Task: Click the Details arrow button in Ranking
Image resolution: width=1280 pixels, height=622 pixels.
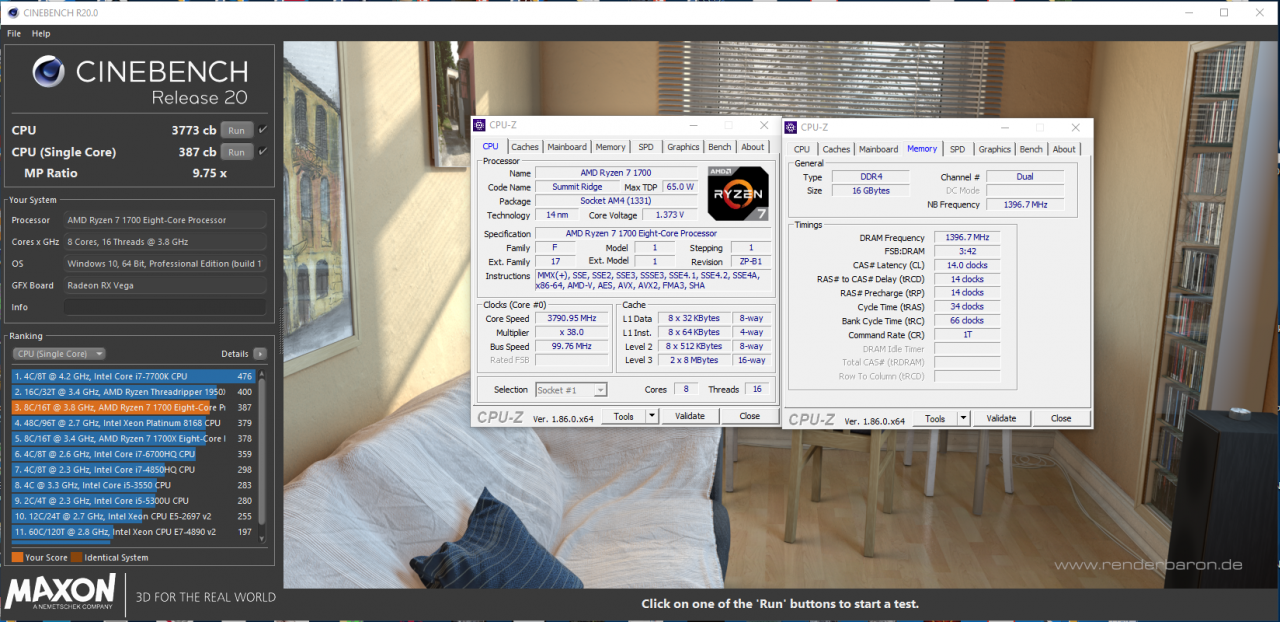Action: pyautogui.click(x=260, y=354)
